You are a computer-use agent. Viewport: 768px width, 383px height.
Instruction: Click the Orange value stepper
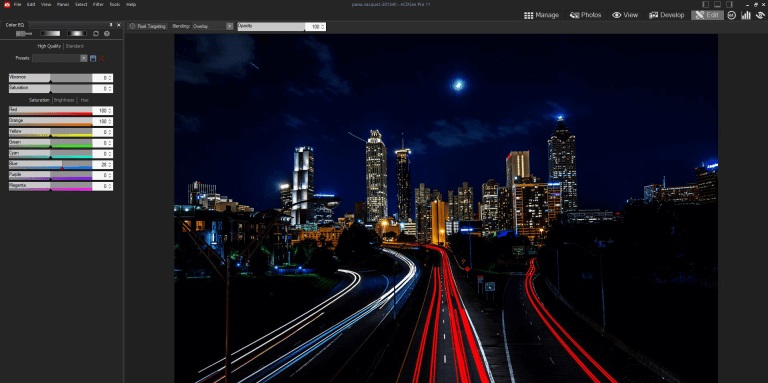(x=110, y=121)
